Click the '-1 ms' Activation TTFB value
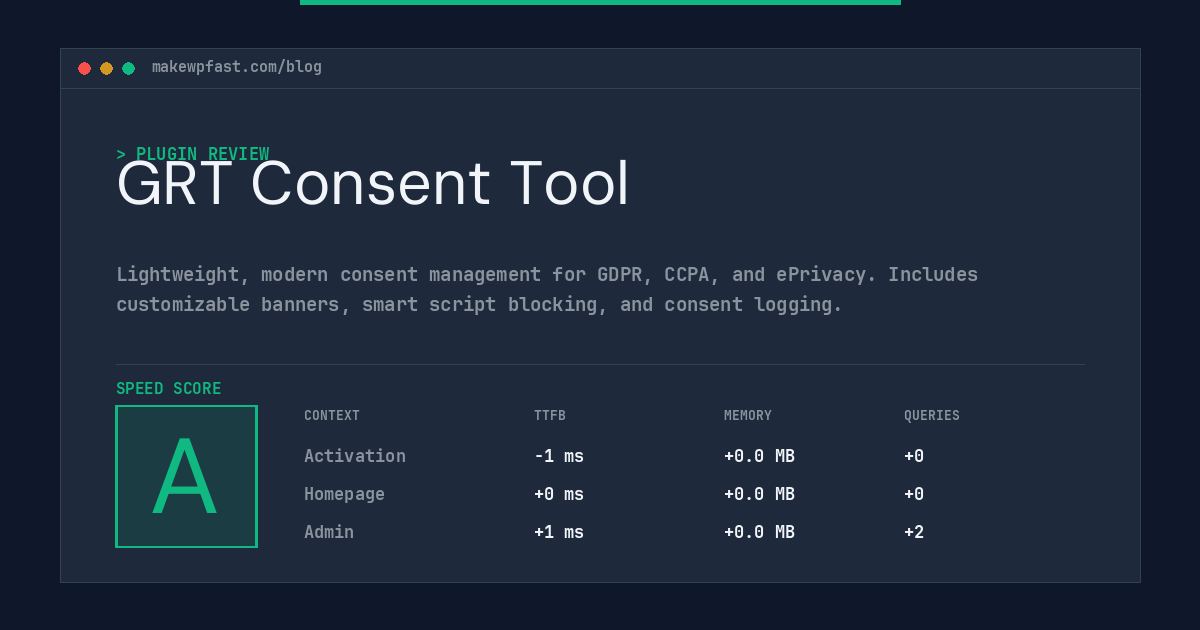 click(x=559, y=456)
